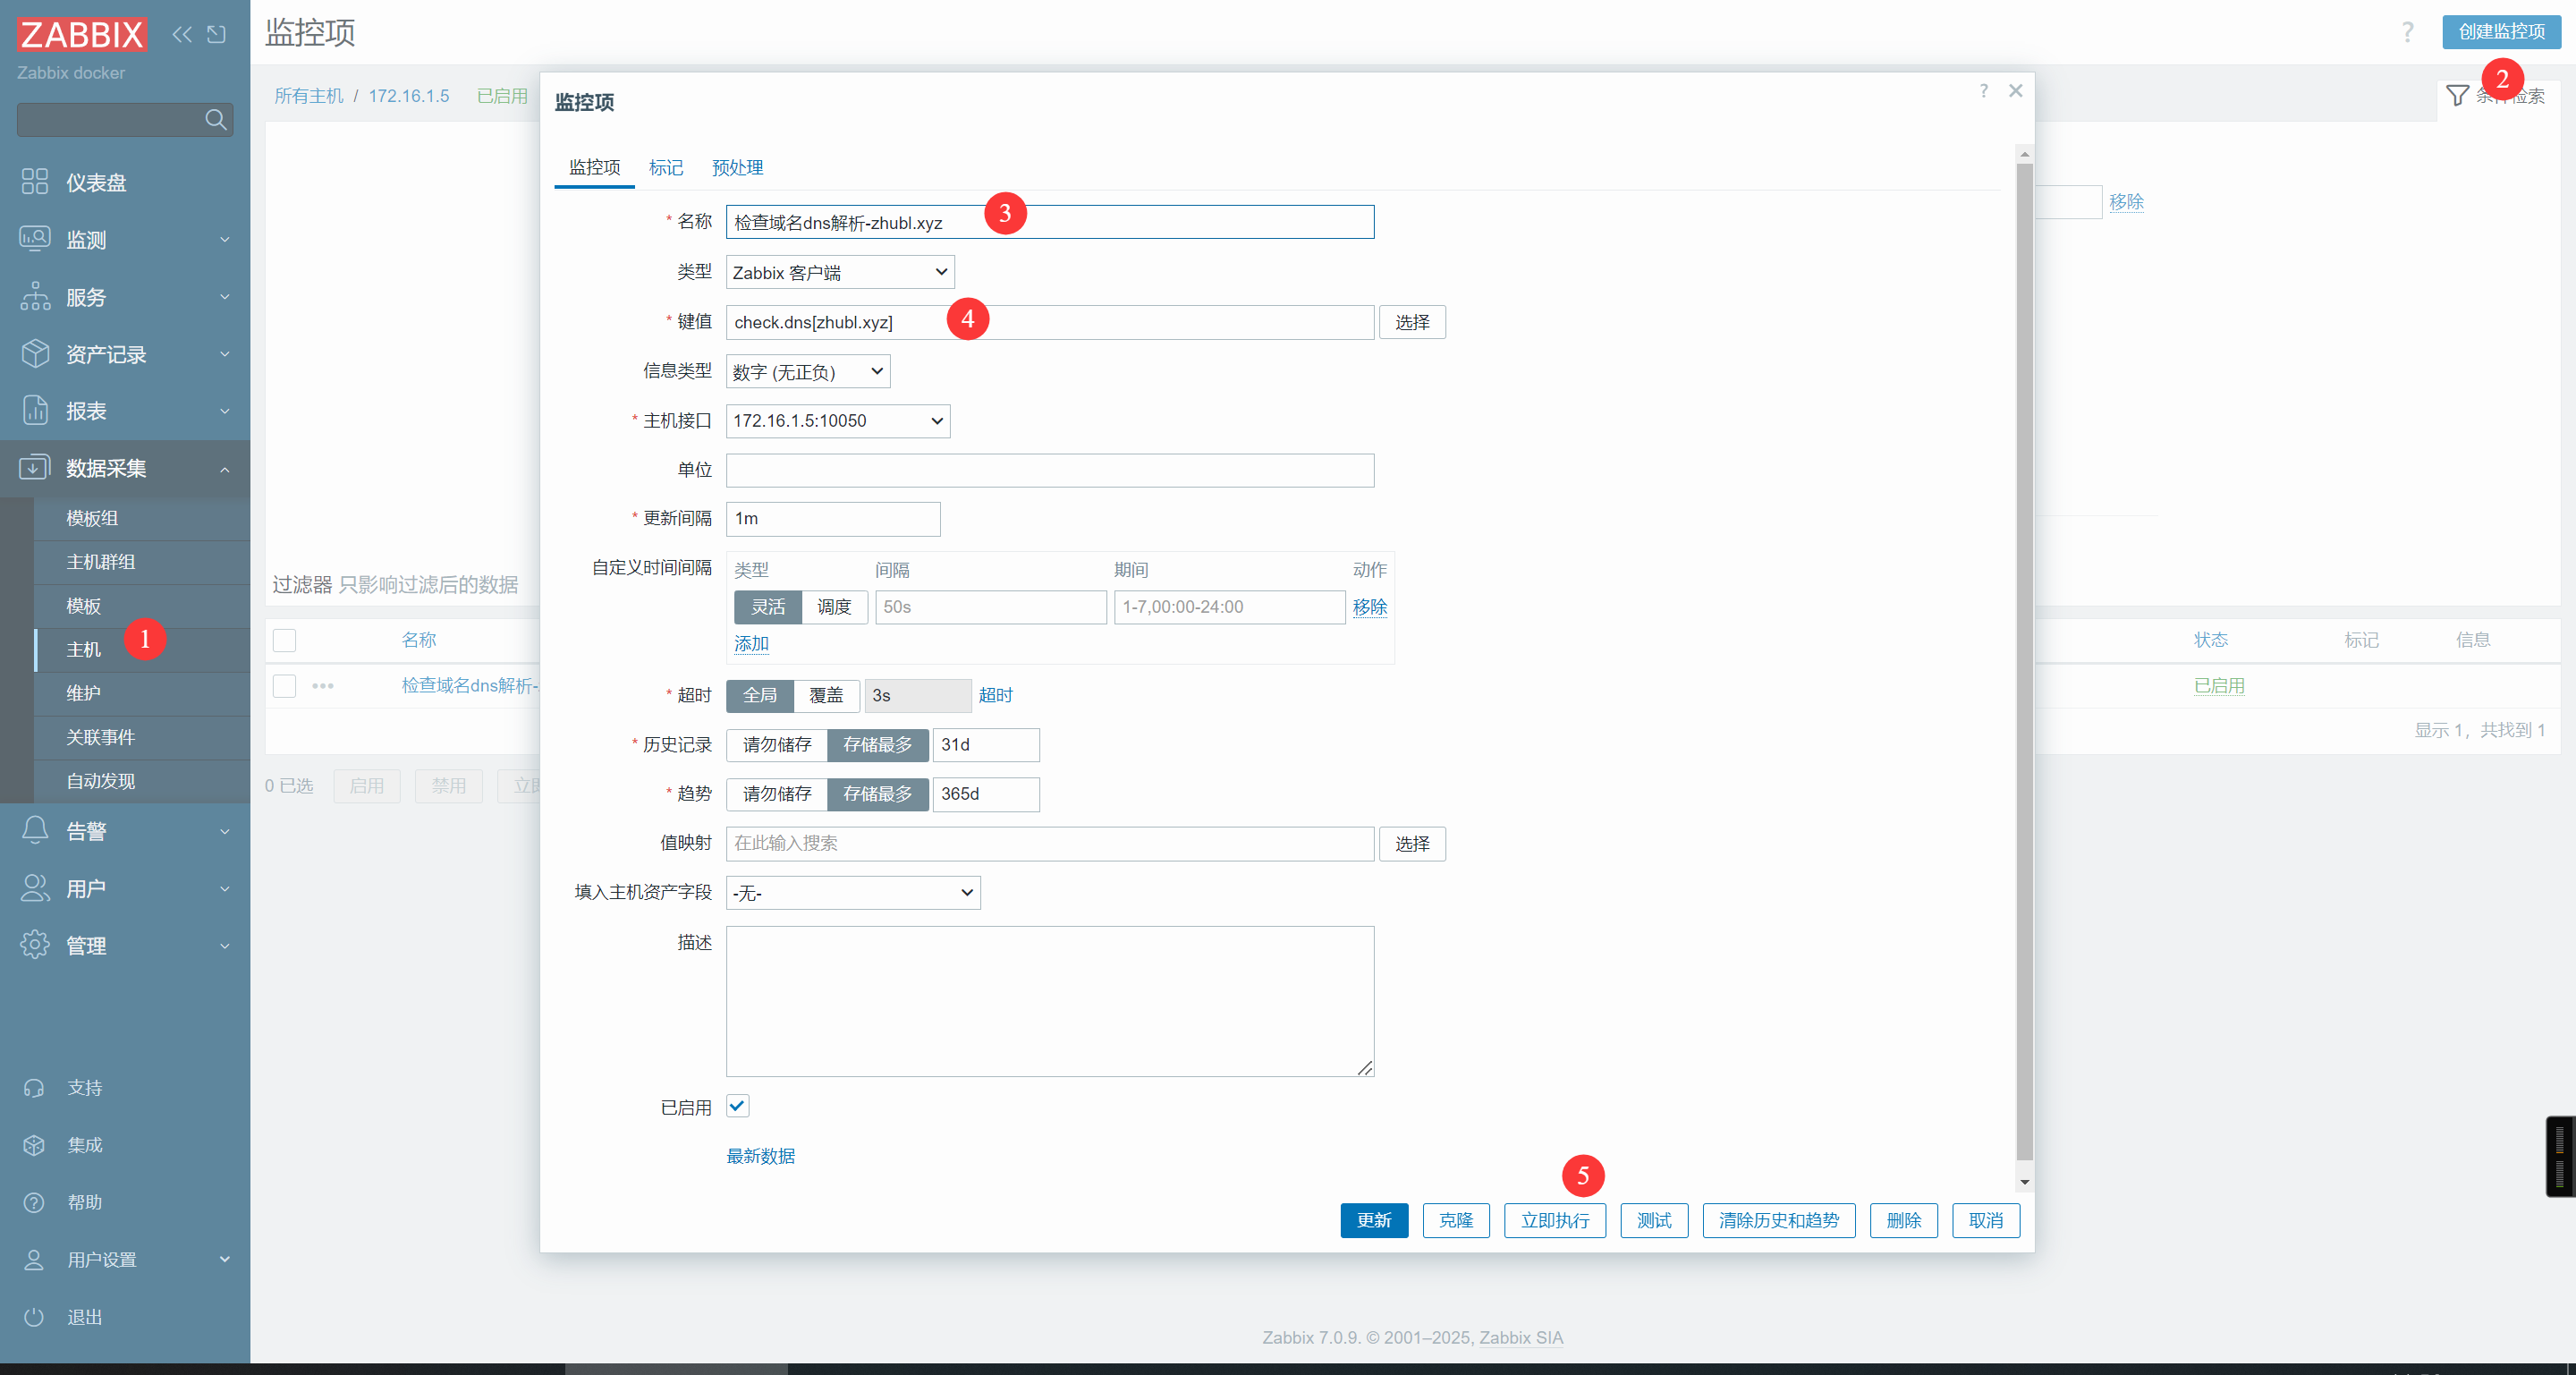Expand the 监测 menu chevron
This screenshot has width=2576, height=1375.
225,240
